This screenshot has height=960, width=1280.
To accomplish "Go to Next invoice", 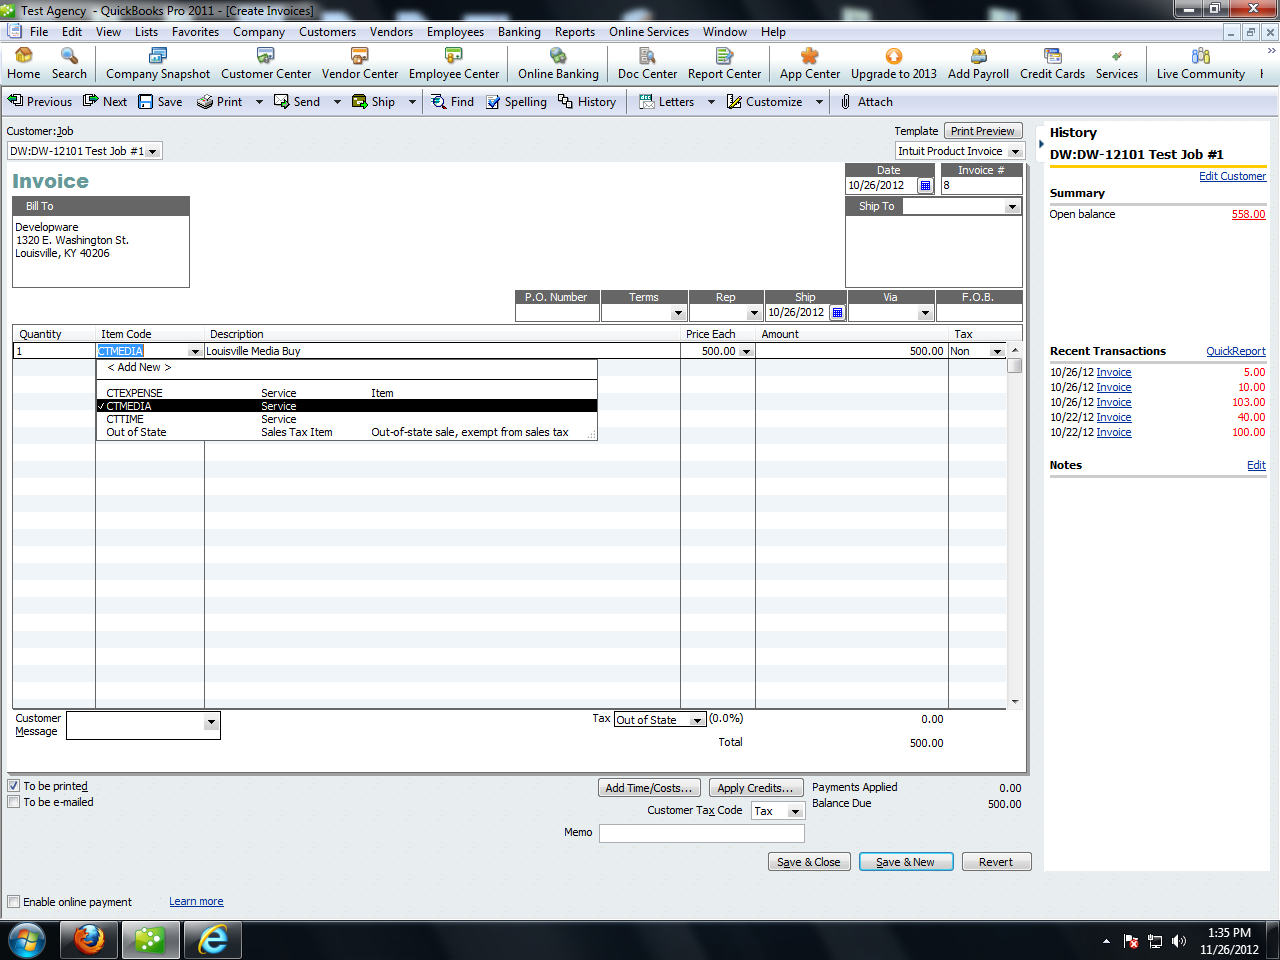I will click(x=105, y=101).
